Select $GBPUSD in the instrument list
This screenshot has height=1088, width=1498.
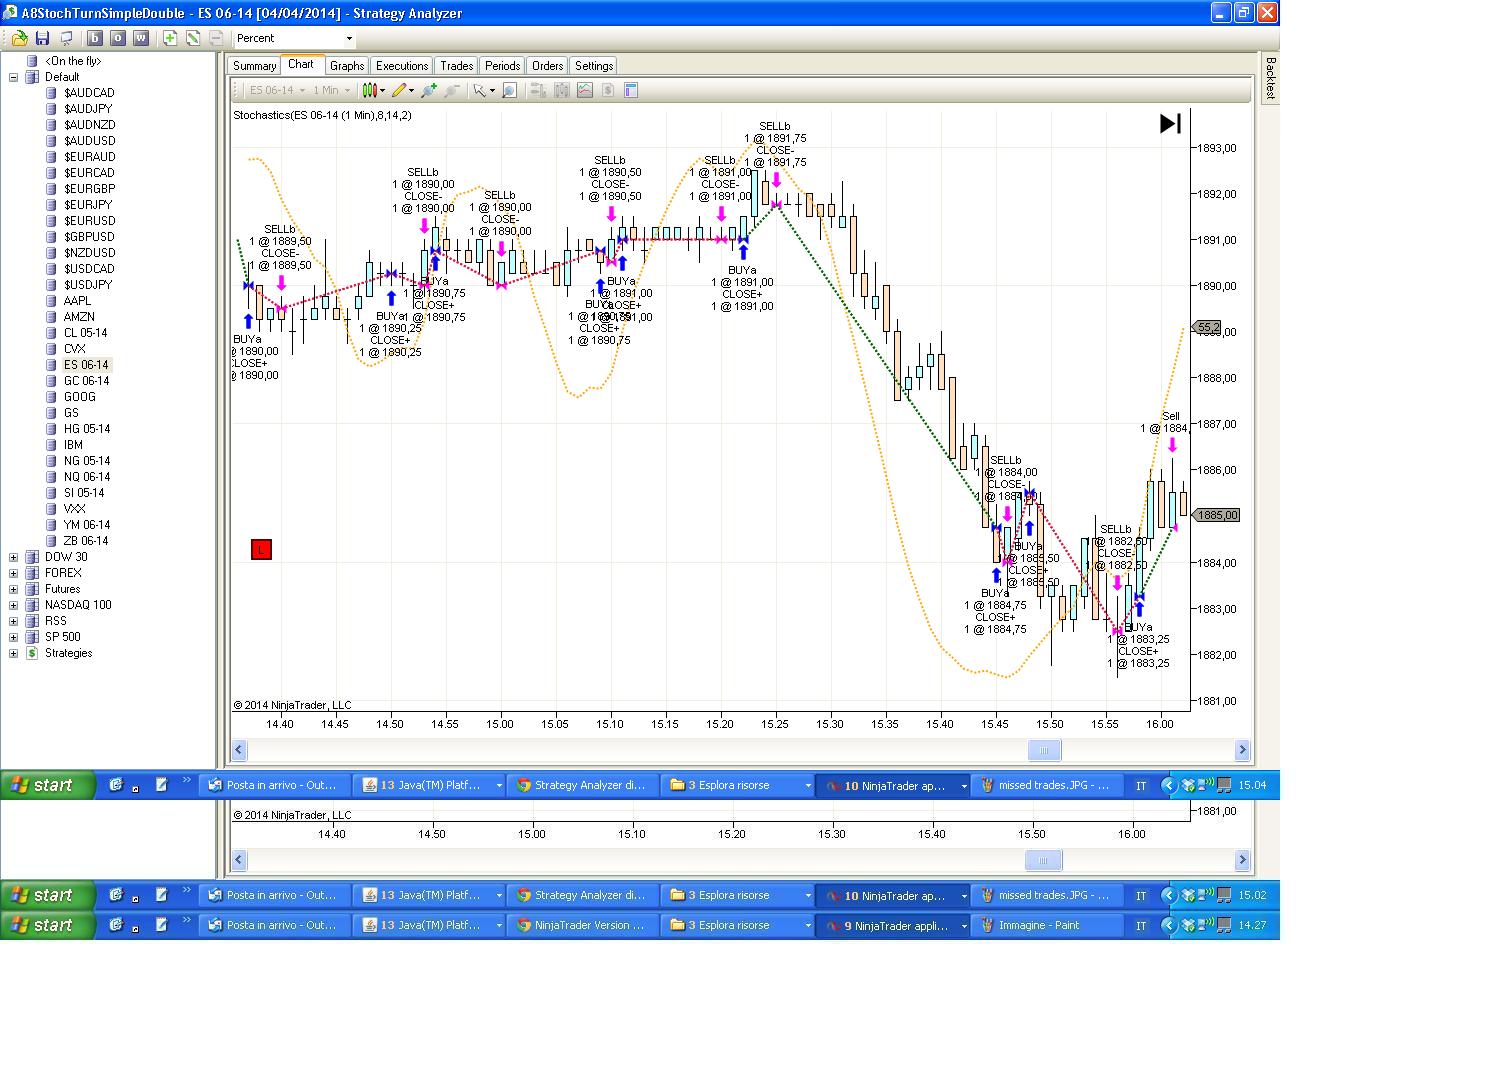click(x=89, y=237)
